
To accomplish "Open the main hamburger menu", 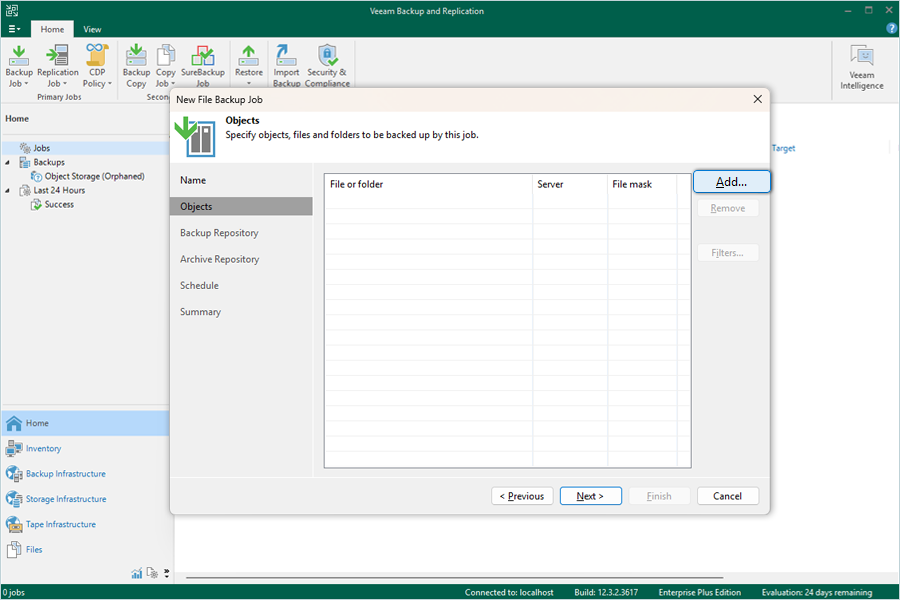I will (14, 29).
